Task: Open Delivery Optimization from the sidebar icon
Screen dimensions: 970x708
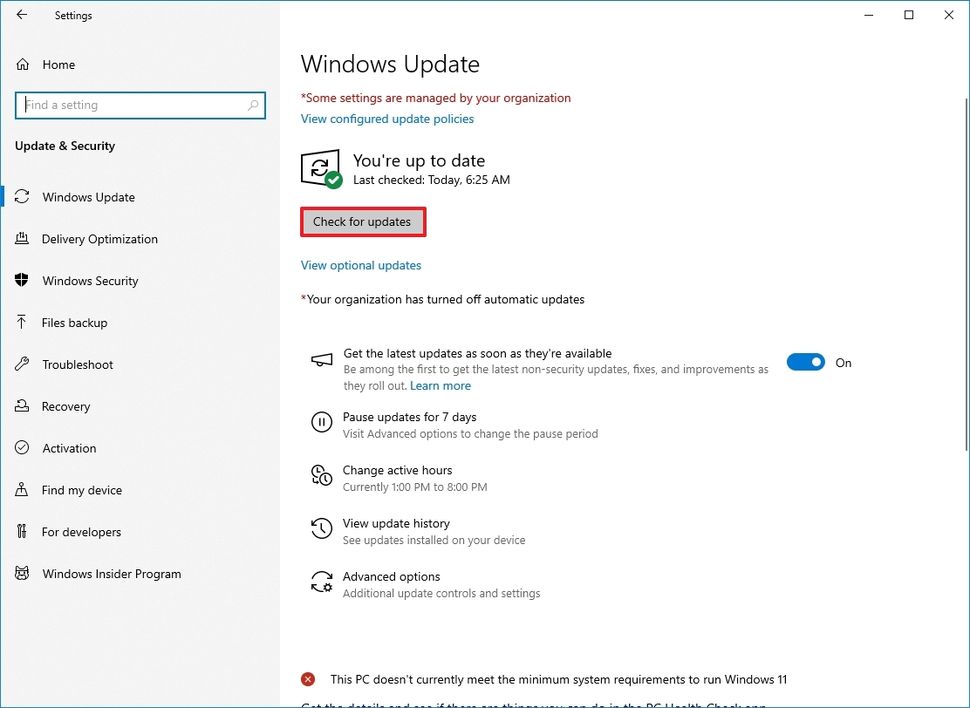Action: (x=23, y=239)
